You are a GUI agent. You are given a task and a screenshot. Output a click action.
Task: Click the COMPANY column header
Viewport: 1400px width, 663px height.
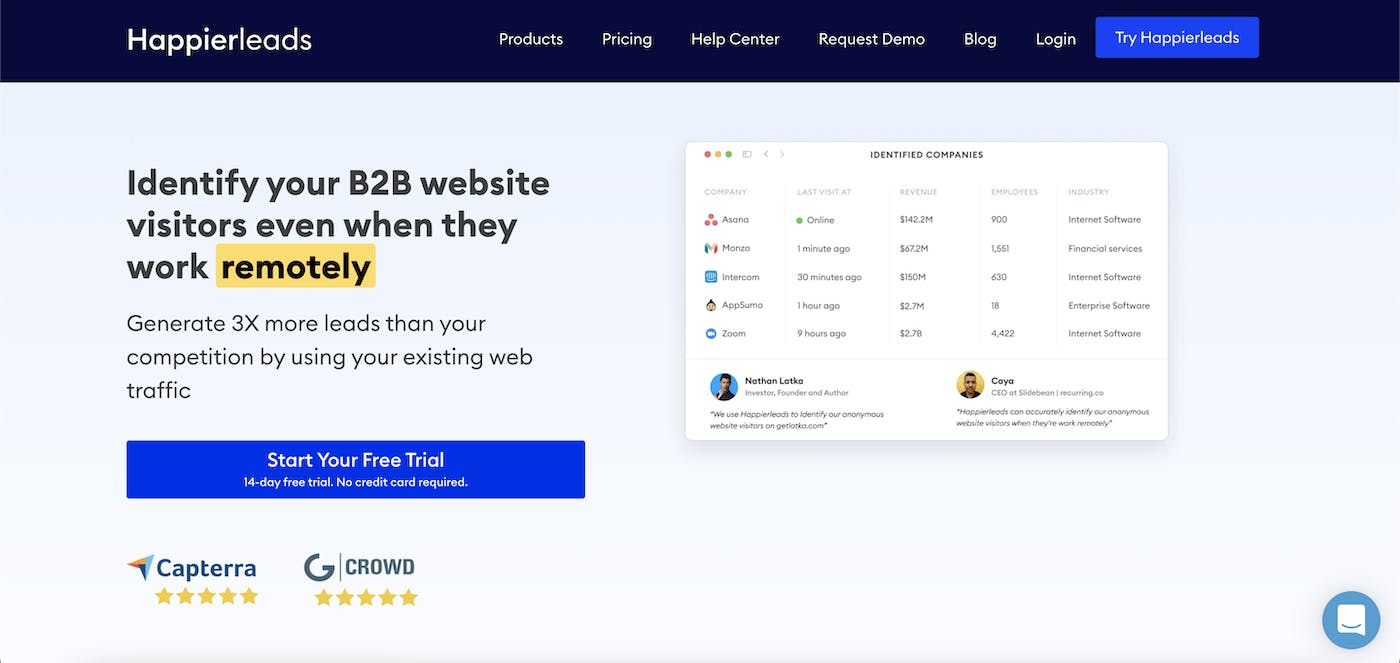(725, 192)
